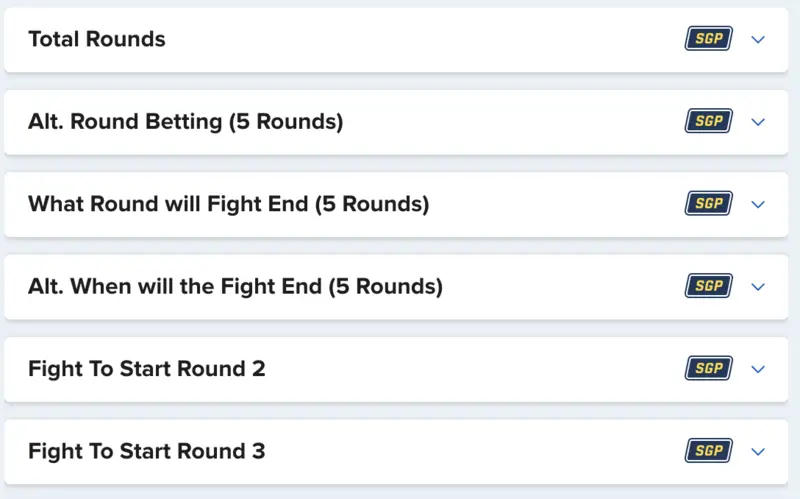The height and width of the screenshot is (499, 800).
Task: Click blank space in Fight To Start Round 2 row
Action: pos(470,368)
